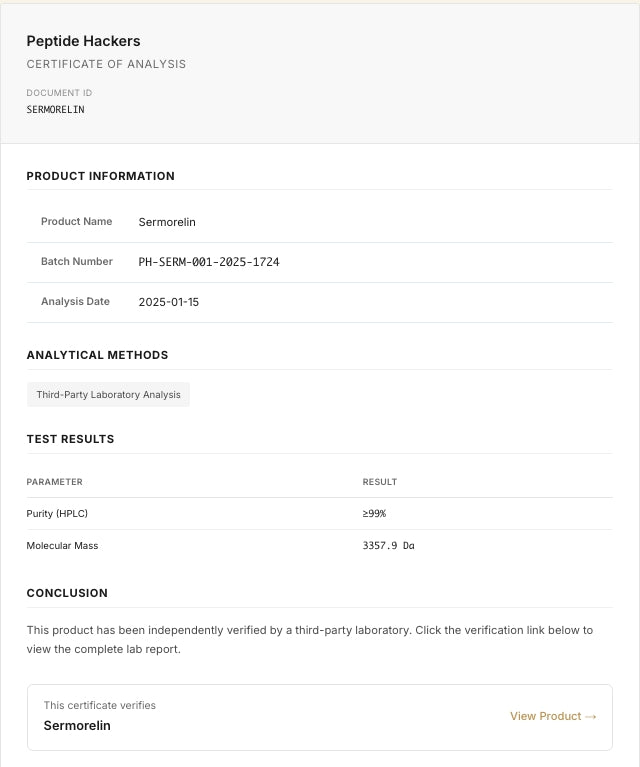Click the PARAMETER column header
Image resolution: width=640 pixels, height=767 pixels.
coord(54,482)
